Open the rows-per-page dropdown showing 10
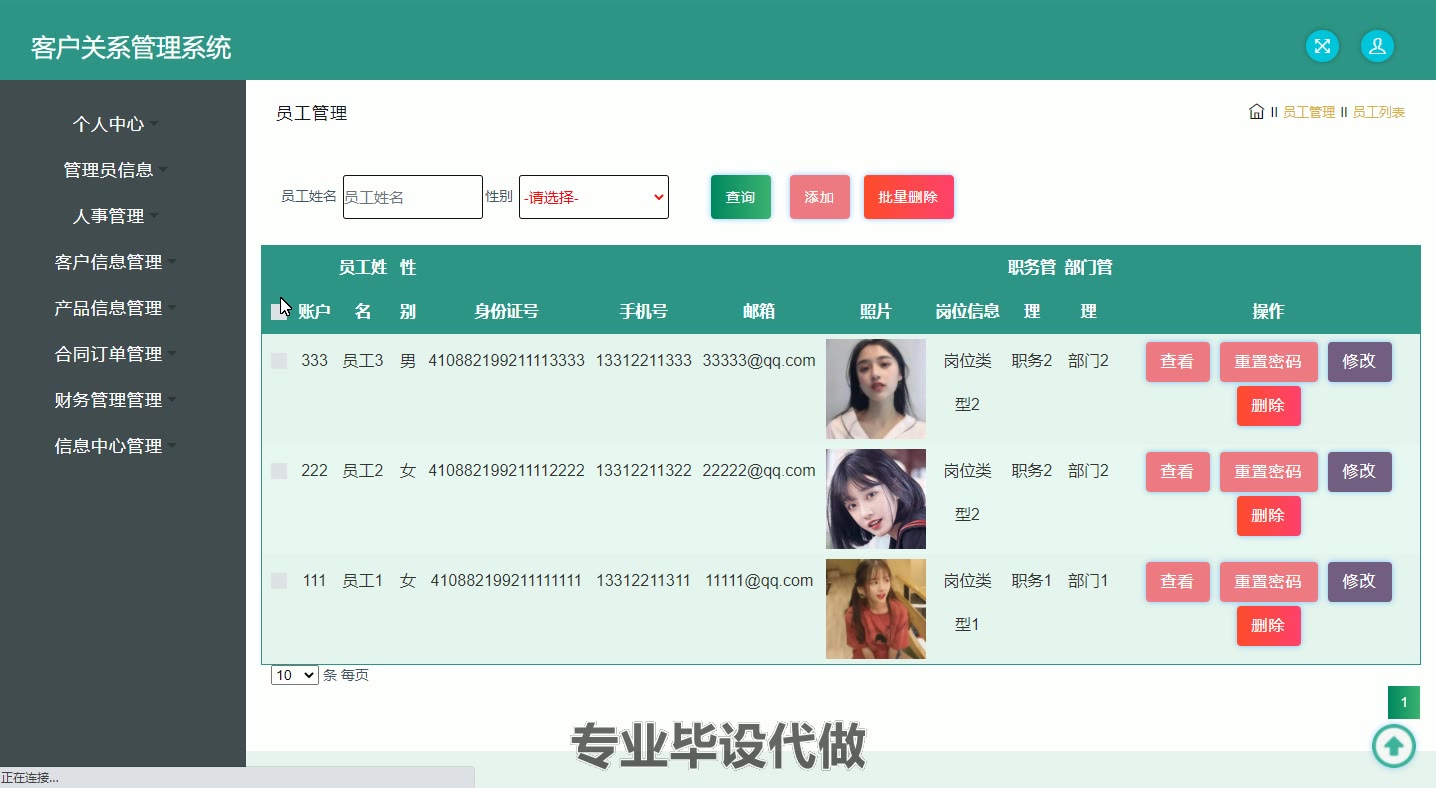This screenshot has height=788, width=1436. point(294,675)
